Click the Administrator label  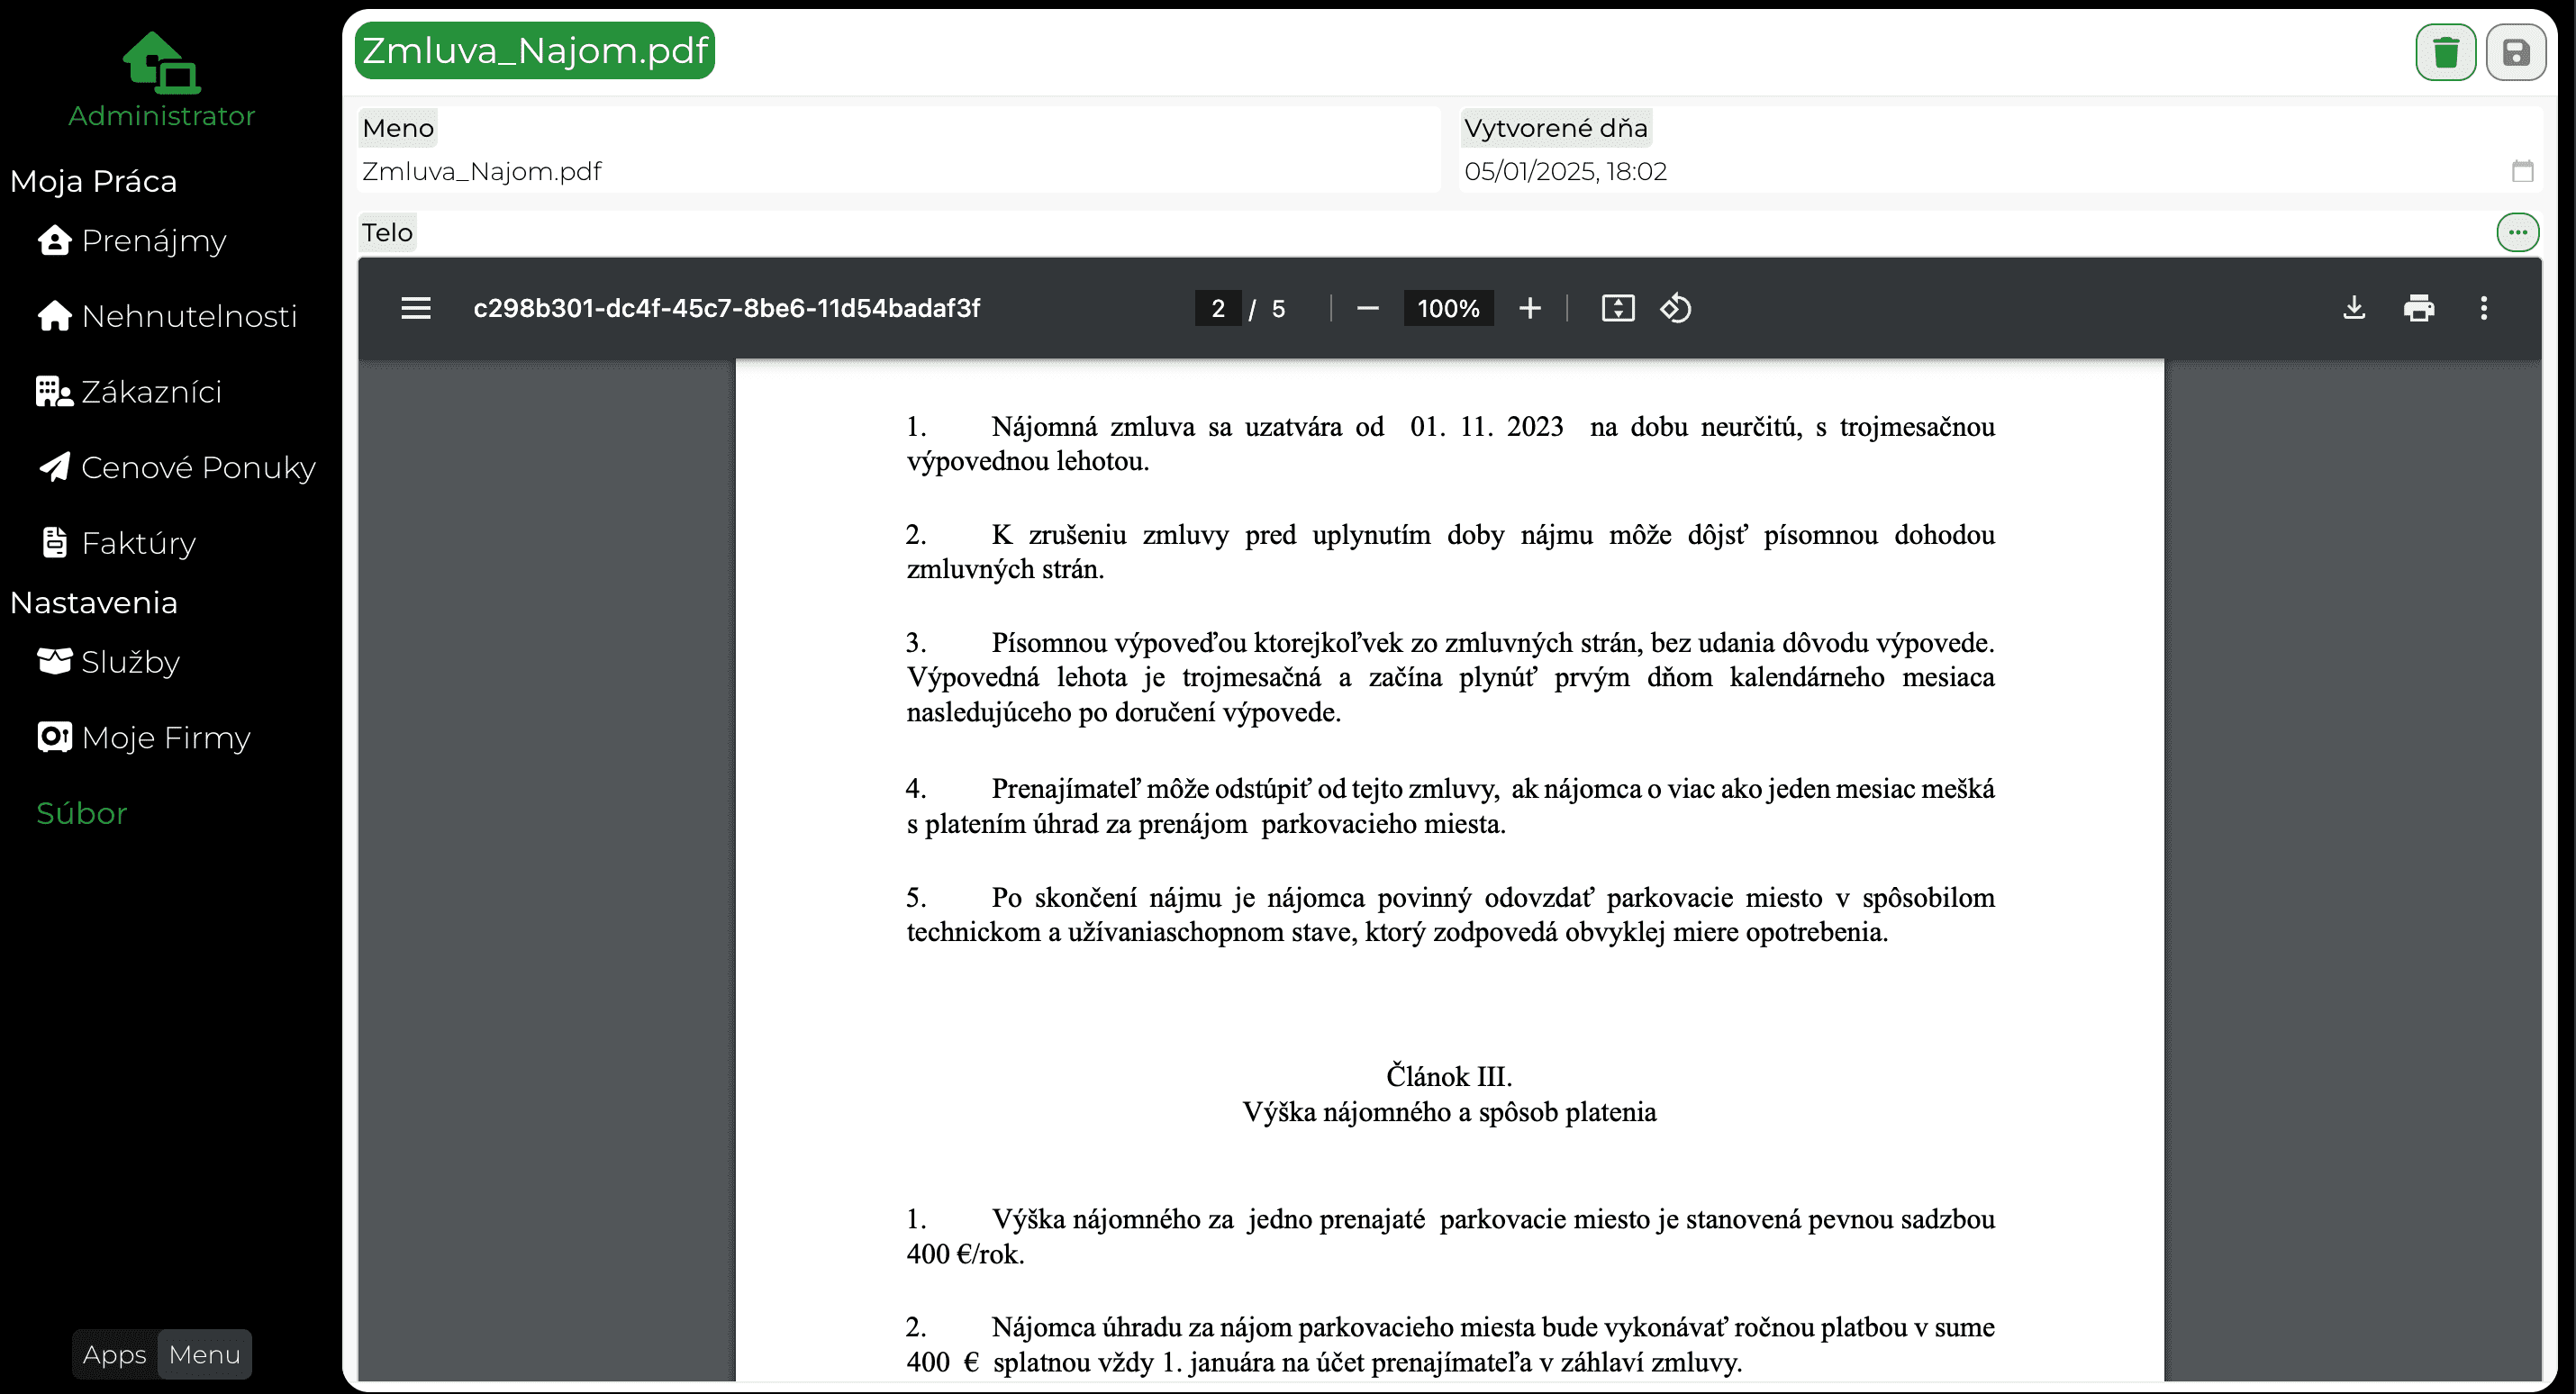pos(161,116)
